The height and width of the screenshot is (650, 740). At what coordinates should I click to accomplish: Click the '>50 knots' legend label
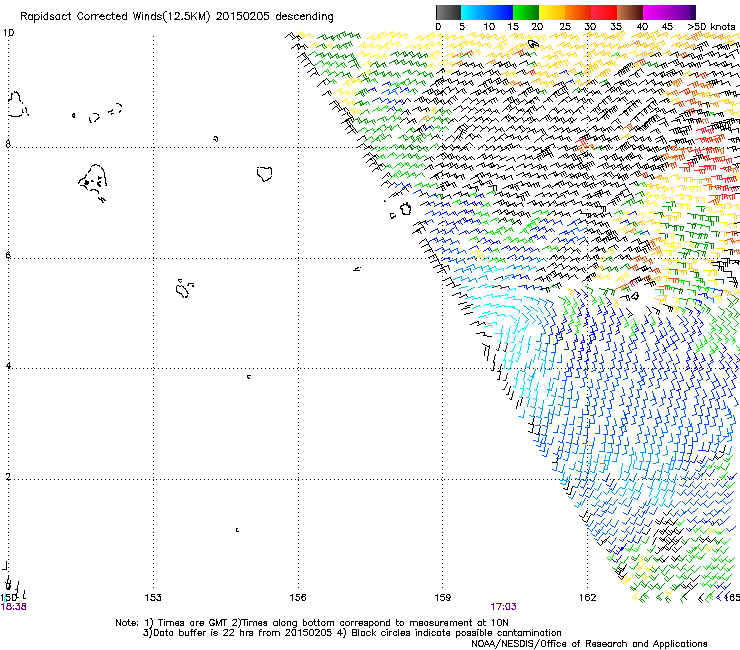point(711,27)
